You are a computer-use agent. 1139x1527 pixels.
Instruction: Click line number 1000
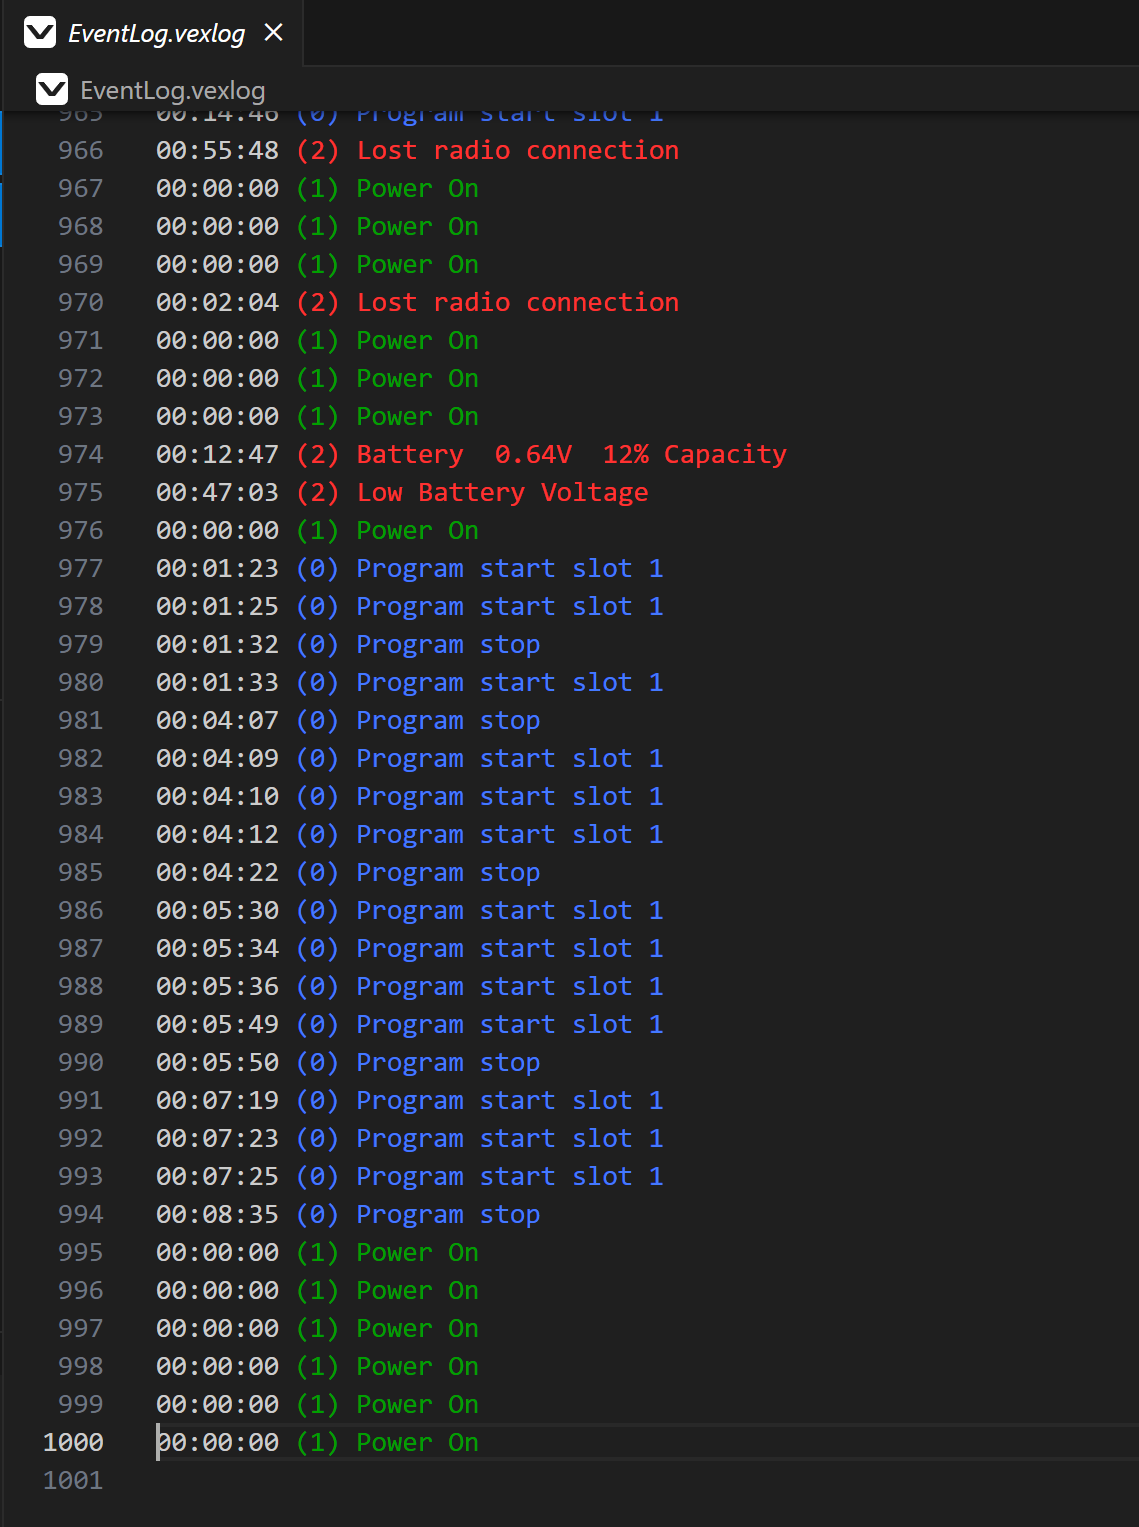[72, 1442]
